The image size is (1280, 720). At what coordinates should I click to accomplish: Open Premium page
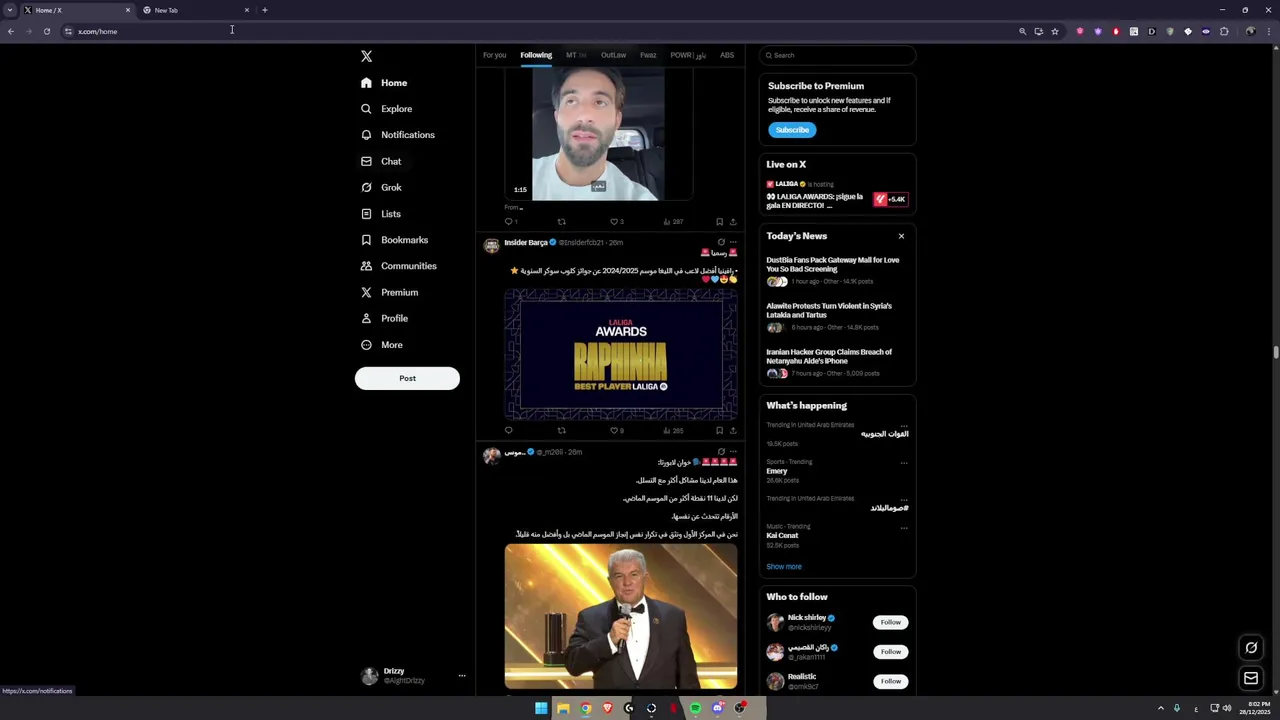[389, 292]
